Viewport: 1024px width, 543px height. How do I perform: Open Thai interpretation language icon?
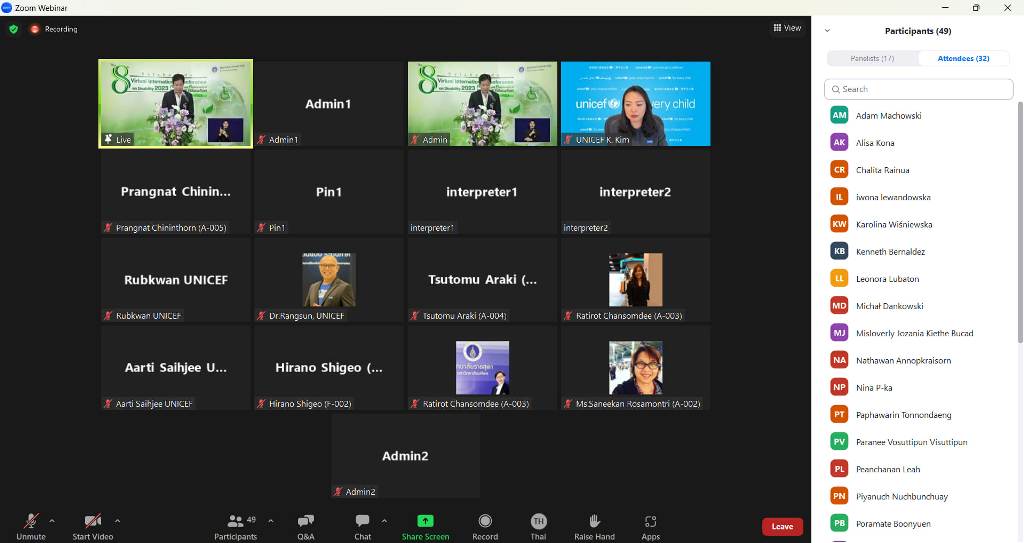coord(538,521)
